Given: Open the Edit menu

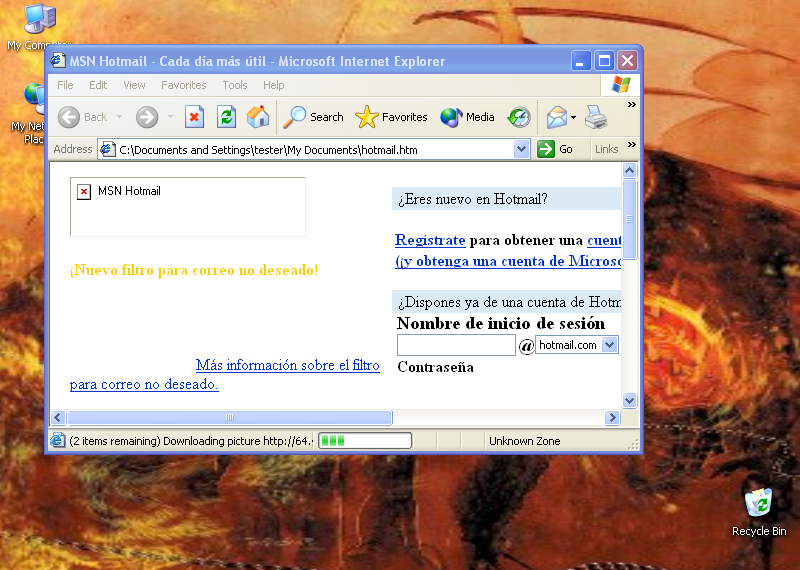Looking at the screenshot, I should click(x=98, y=85).
